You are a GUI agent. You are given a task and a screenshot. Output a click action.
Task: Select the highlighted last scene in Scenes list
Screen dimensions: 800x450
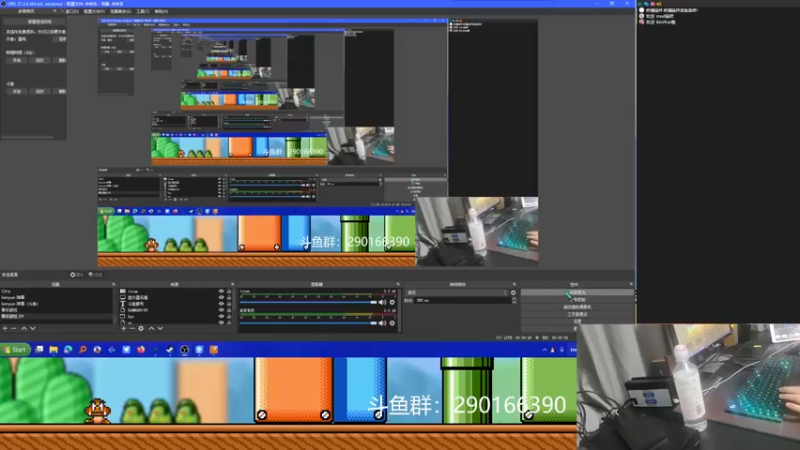56,316
